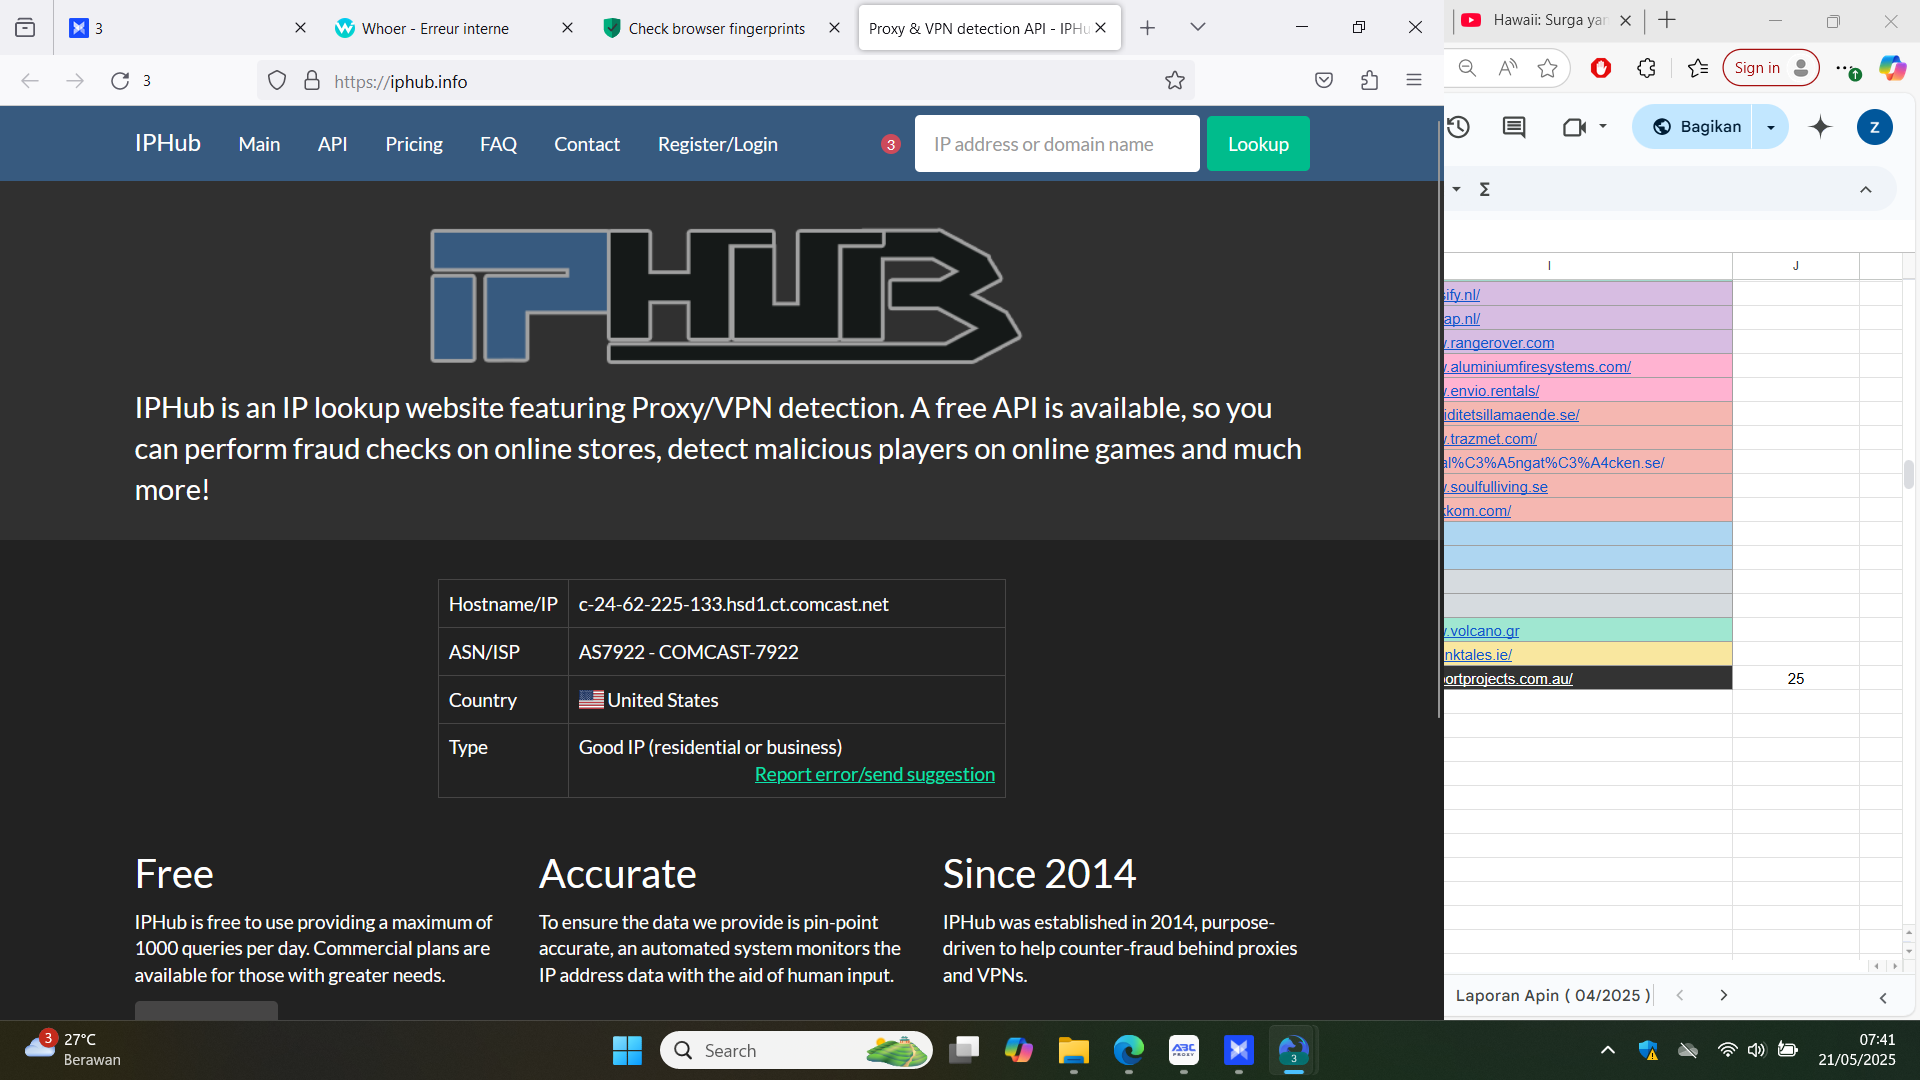Viewport: 1920px width, 1080px height.
Task: Open the rangerover.com link in the sheet
Action: pos(1501,343)
